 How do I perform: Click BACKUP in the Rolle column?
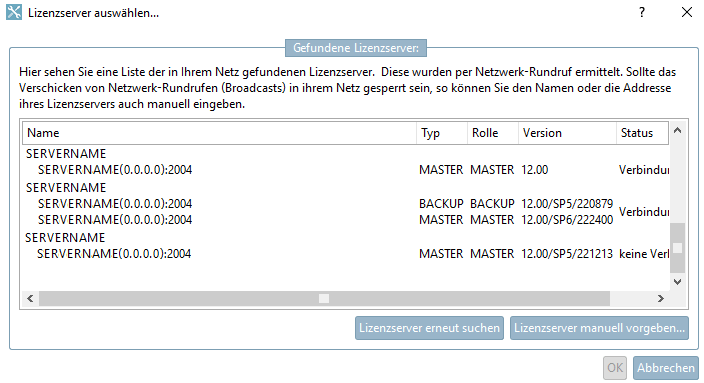492,203
